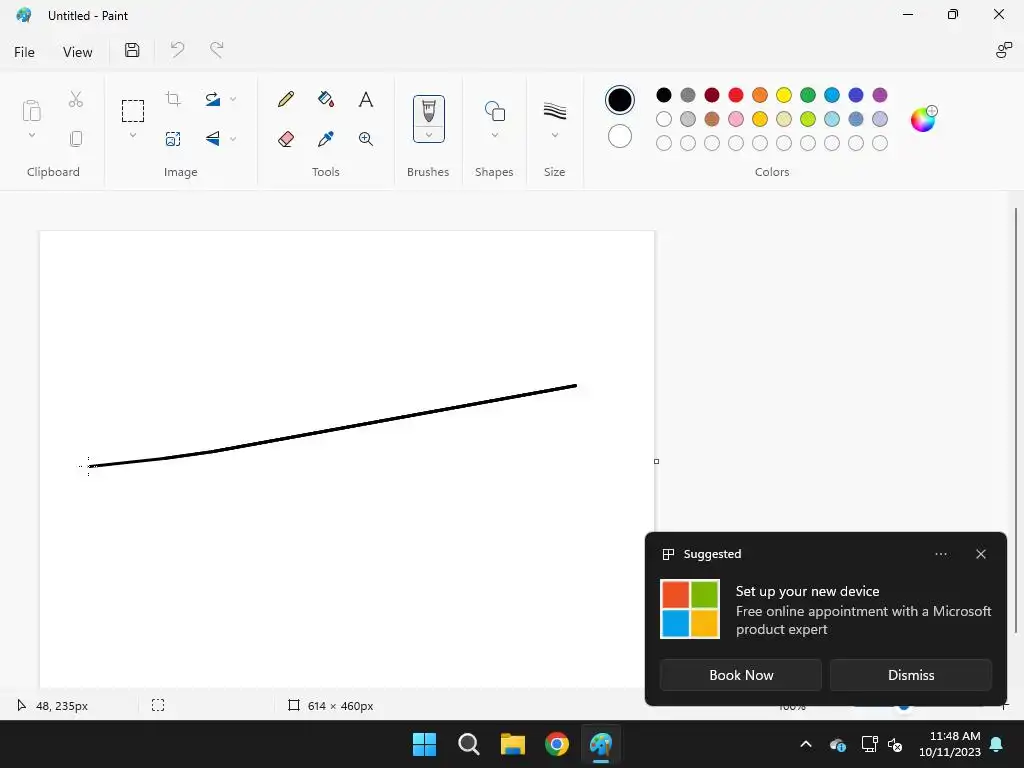Pick the orange color swatch
This screenshot has width=1024, height=768.
coord(760,95)
